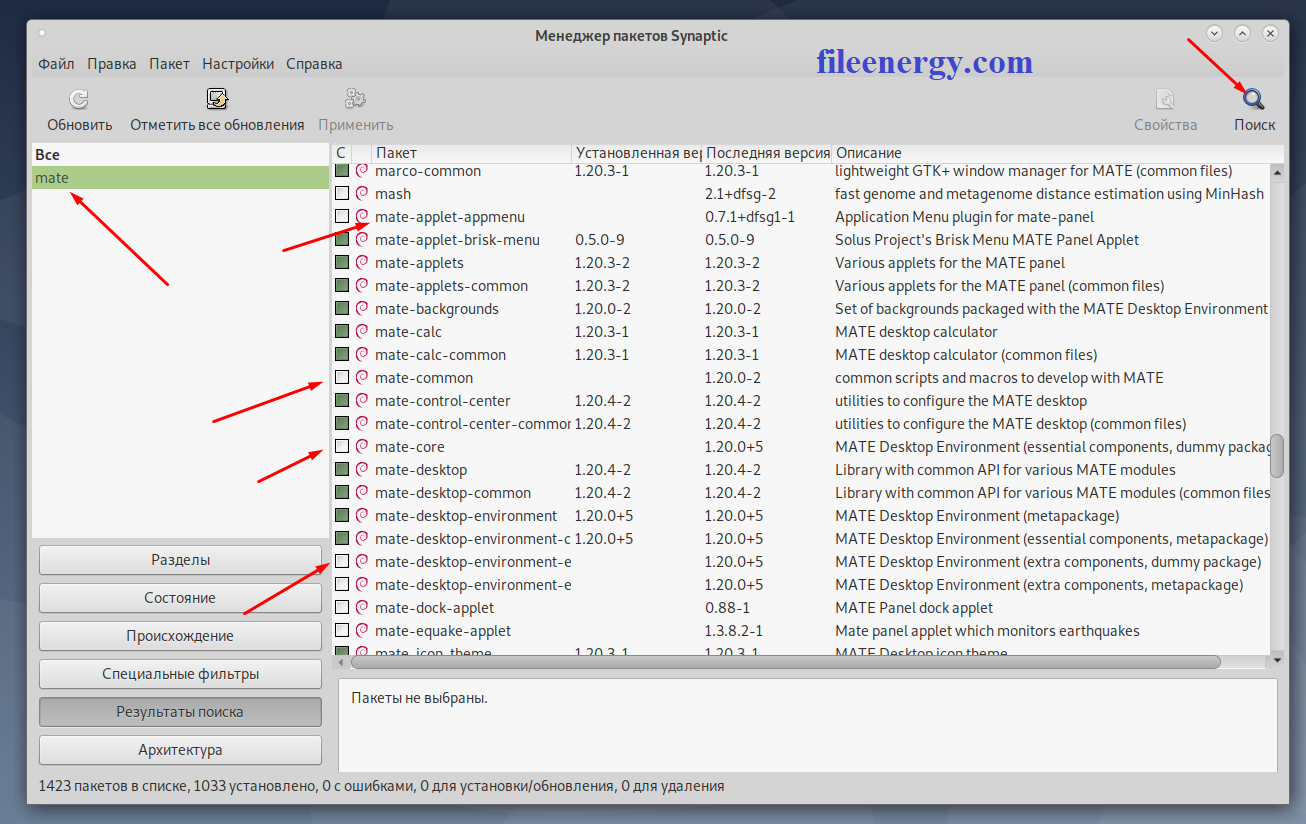This screenshot has width=1306, height=824.
Task: Click Debian swirl icon of mash row
Action: [x=362, y=193]
